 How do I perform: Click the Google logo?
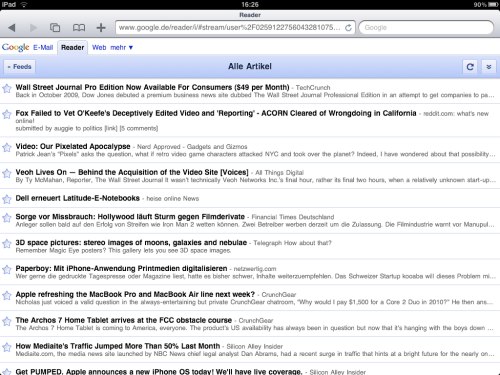pyautogui.click(x=16, y=47)
